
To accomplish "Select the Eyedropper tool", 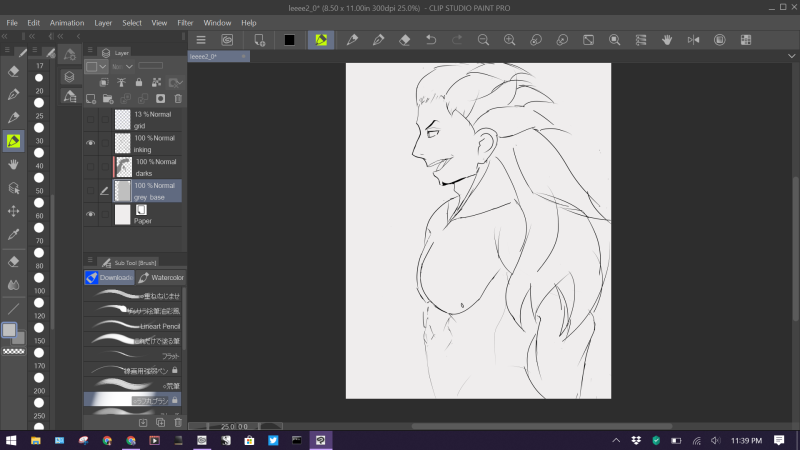I will coord(14,234).
